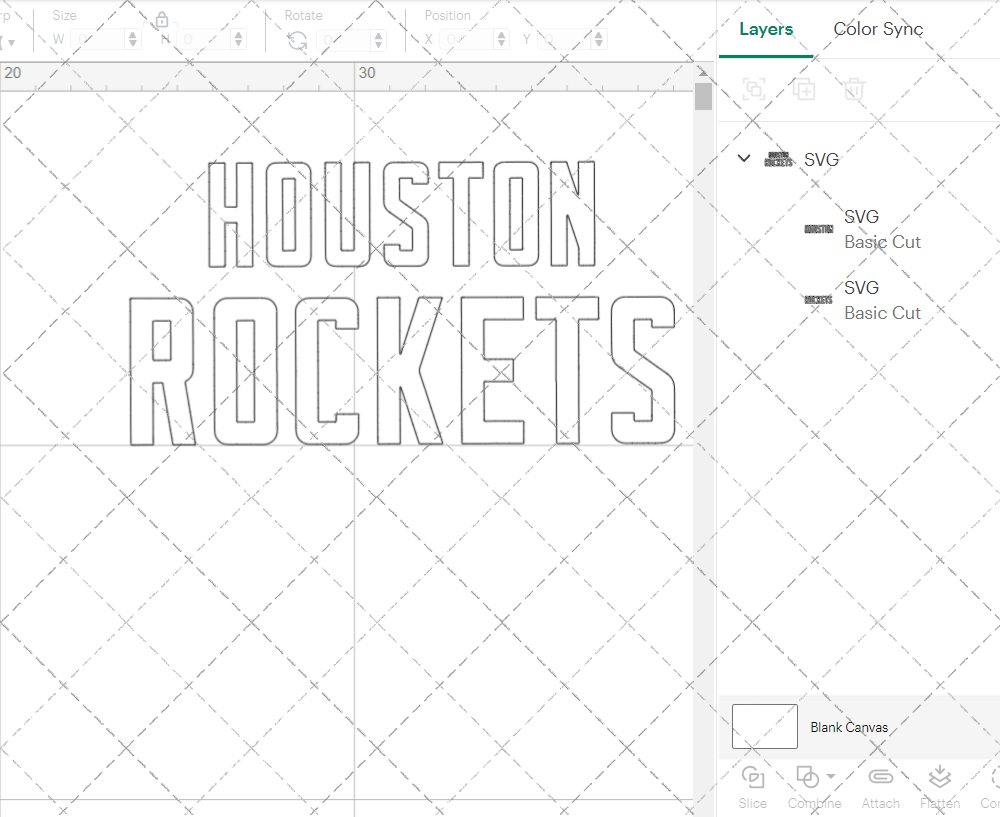Click the Size width input field
The height and width of the screenshot is (817, 1000).
[x=98, y=40]
